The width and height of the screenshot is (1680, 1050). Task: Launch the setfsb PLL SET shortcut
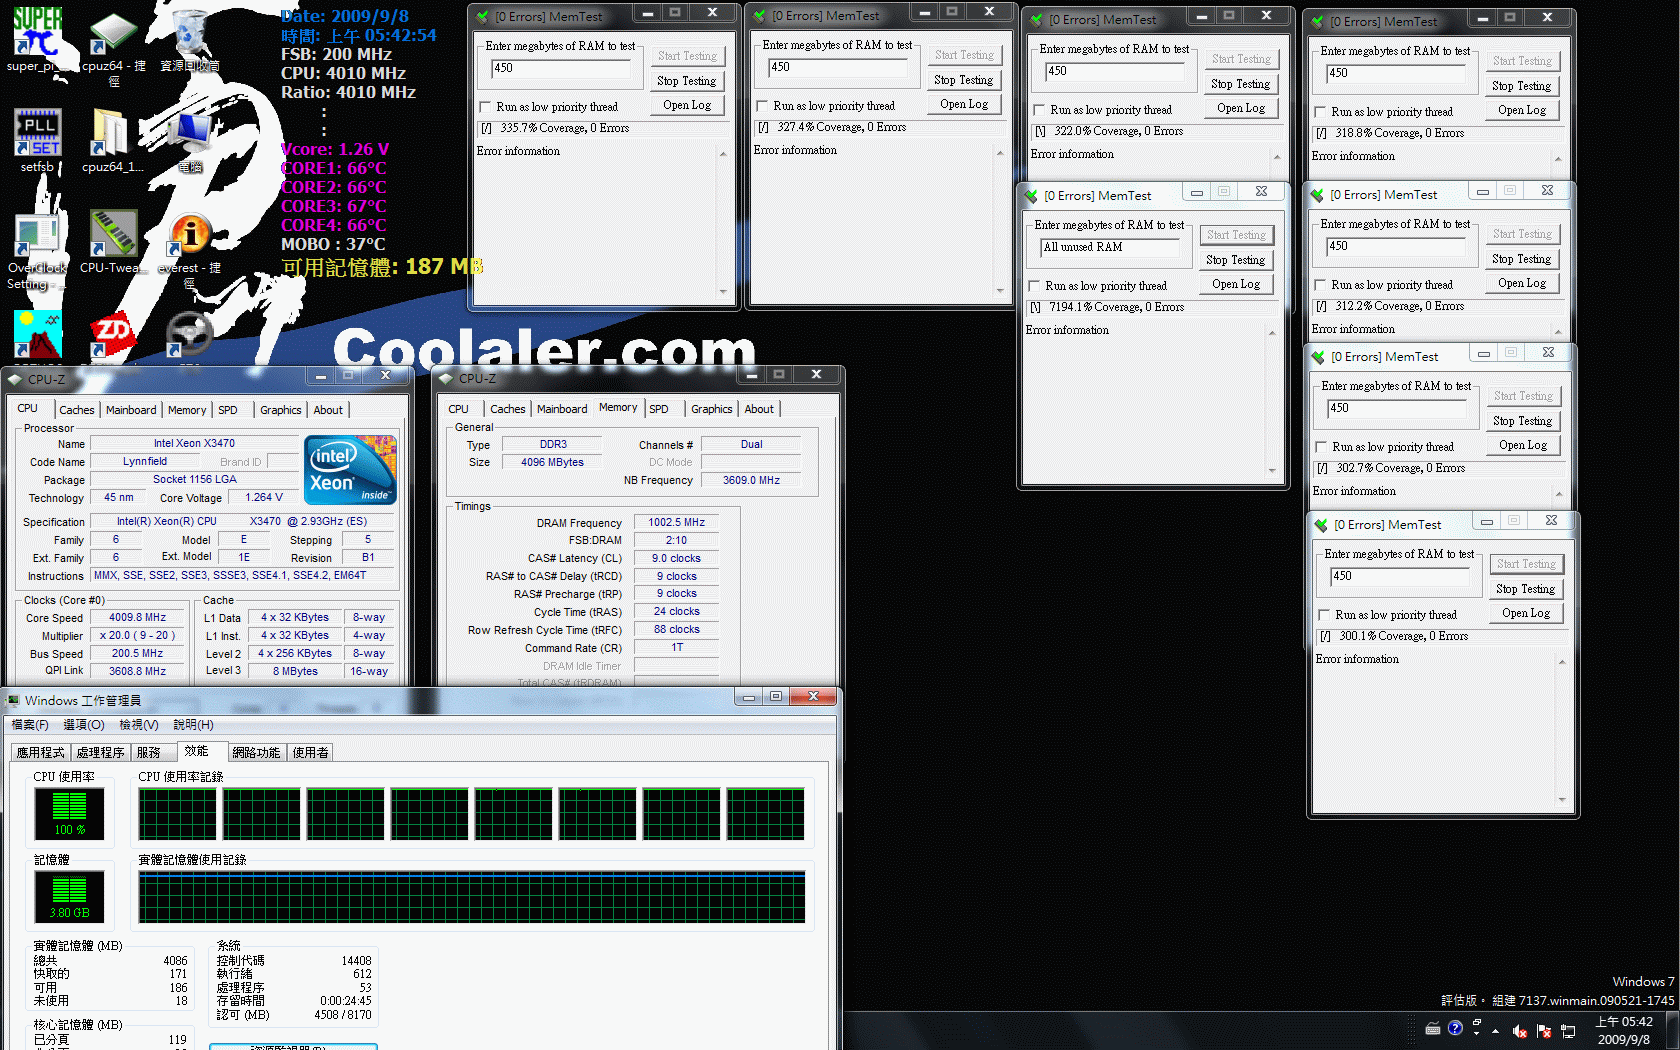pos(37,132)
